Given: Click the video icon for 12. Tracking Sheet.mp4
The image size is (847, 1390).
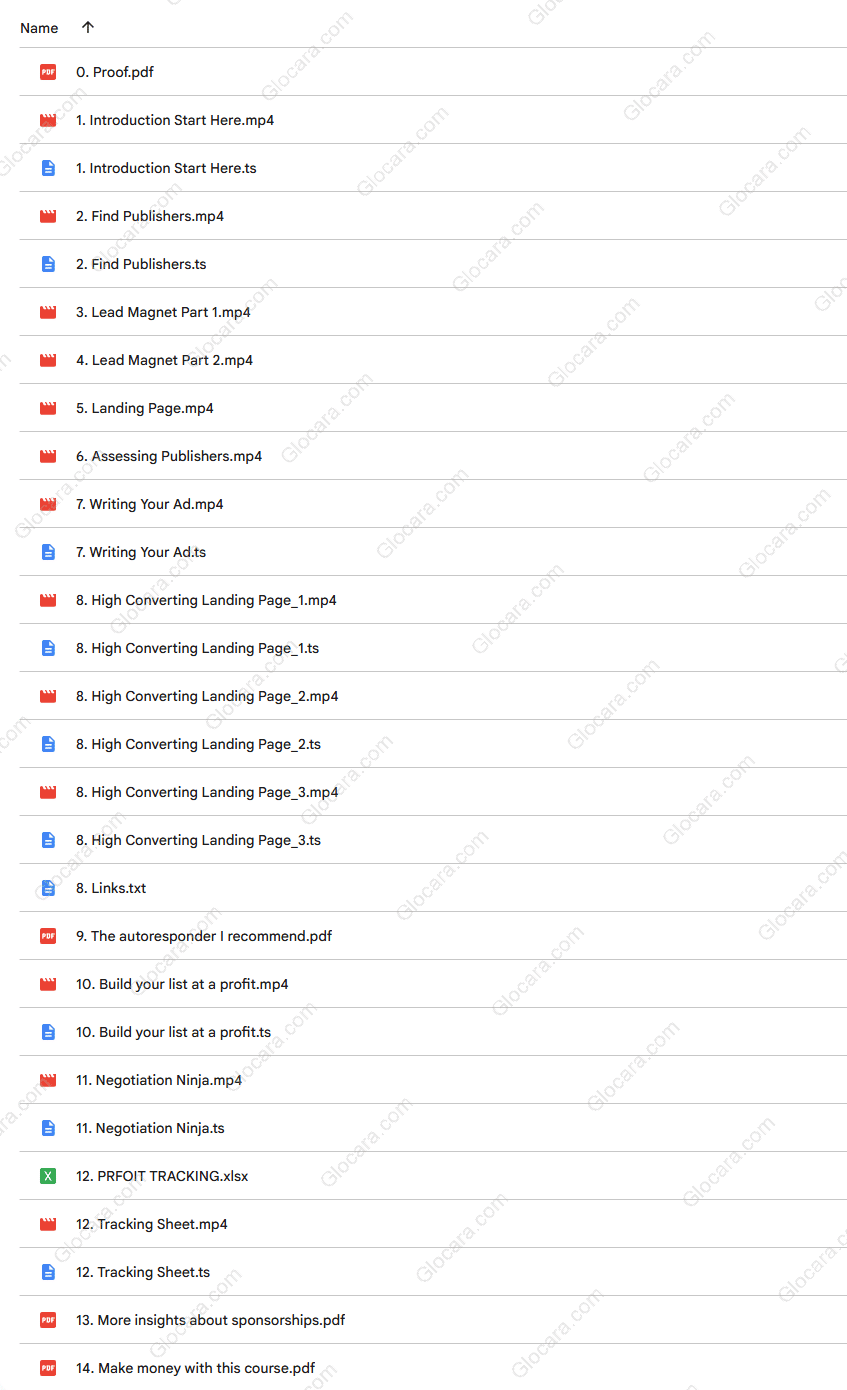Looking at the screenshot, I should (x=47, y=1224).
